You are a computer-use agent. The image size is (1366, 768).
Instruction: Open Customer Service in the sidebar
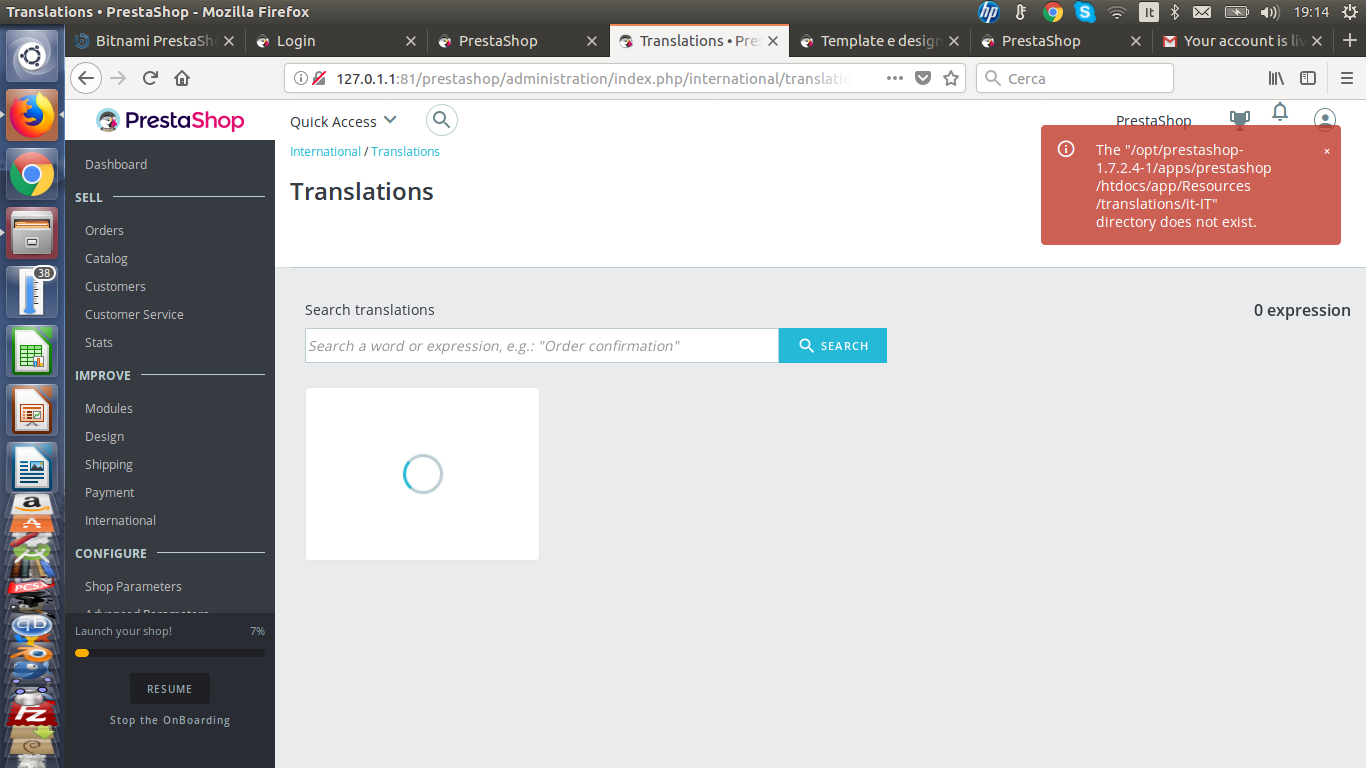click(134, 314)
